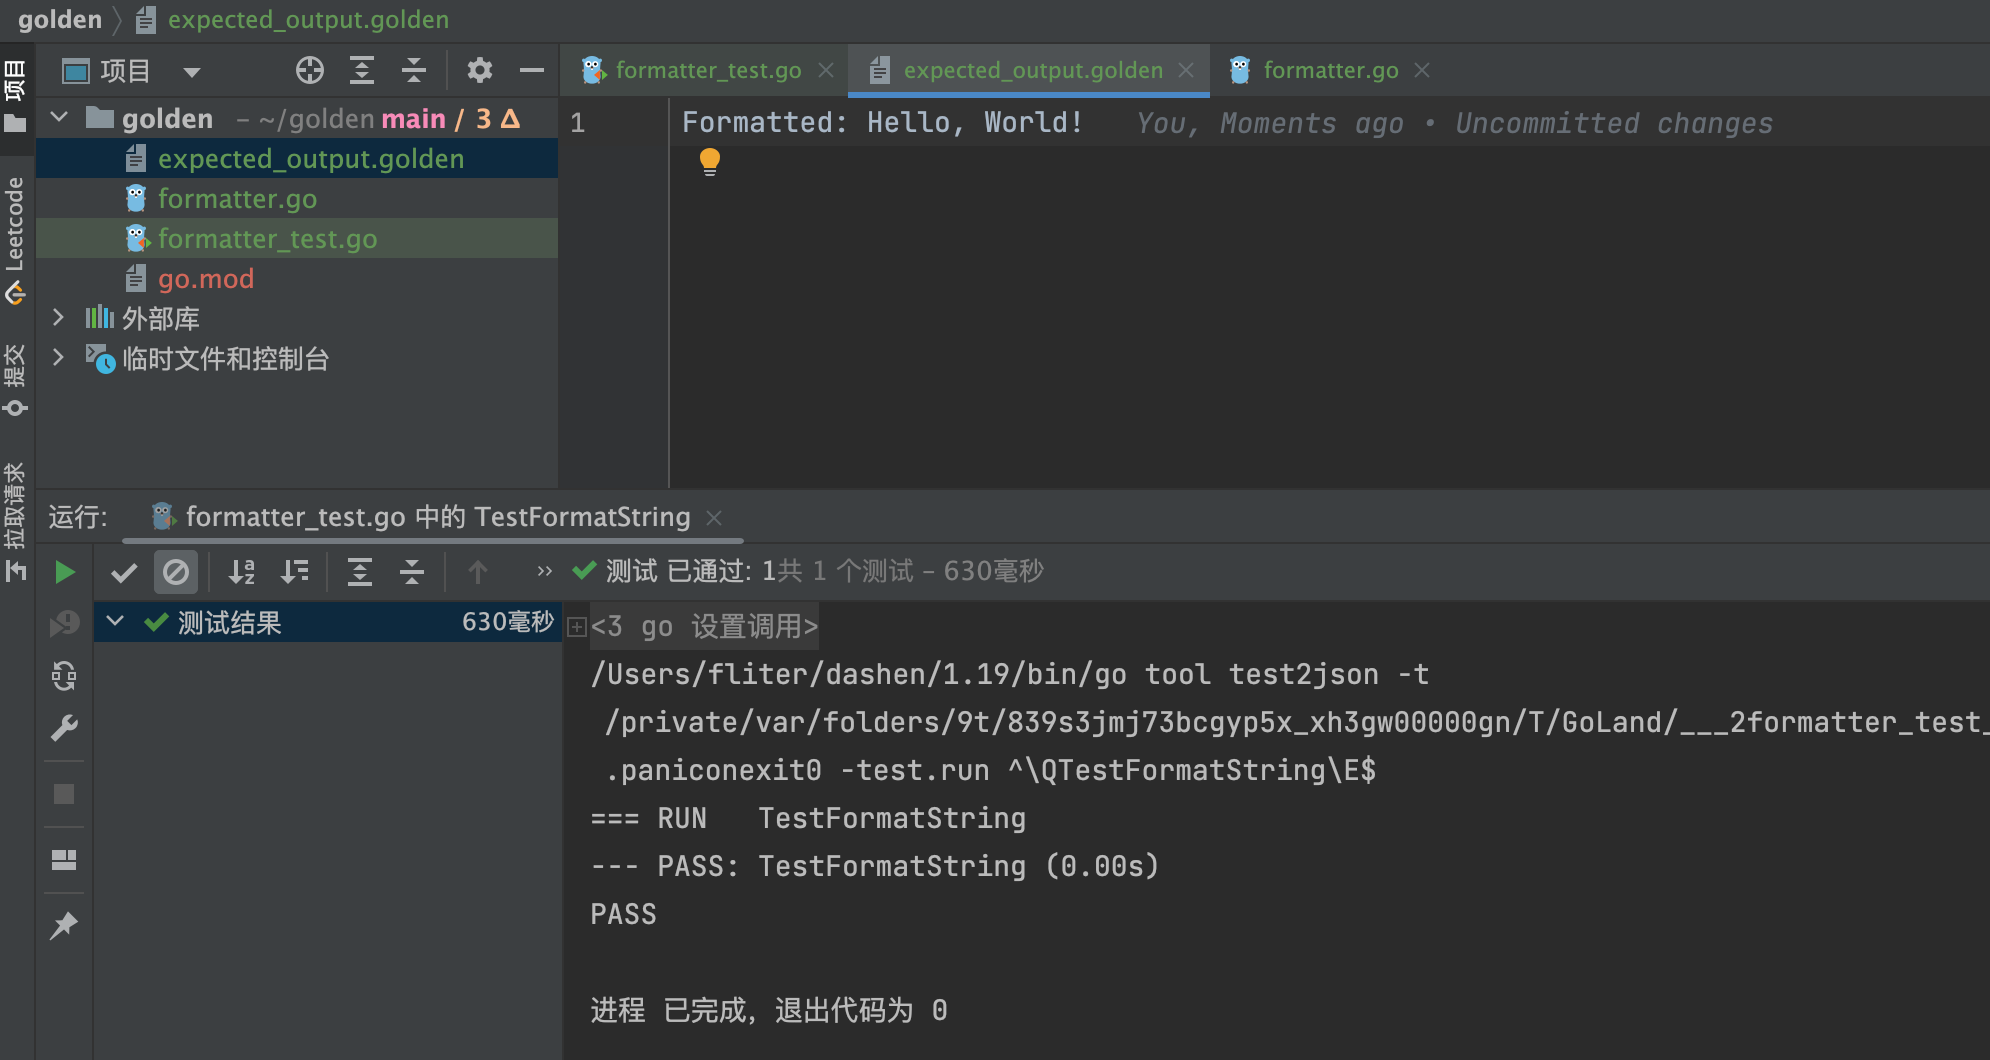
Task: Switch to formatter.go editor tab
Action: pyautogui.click(x=1331, y=70)
